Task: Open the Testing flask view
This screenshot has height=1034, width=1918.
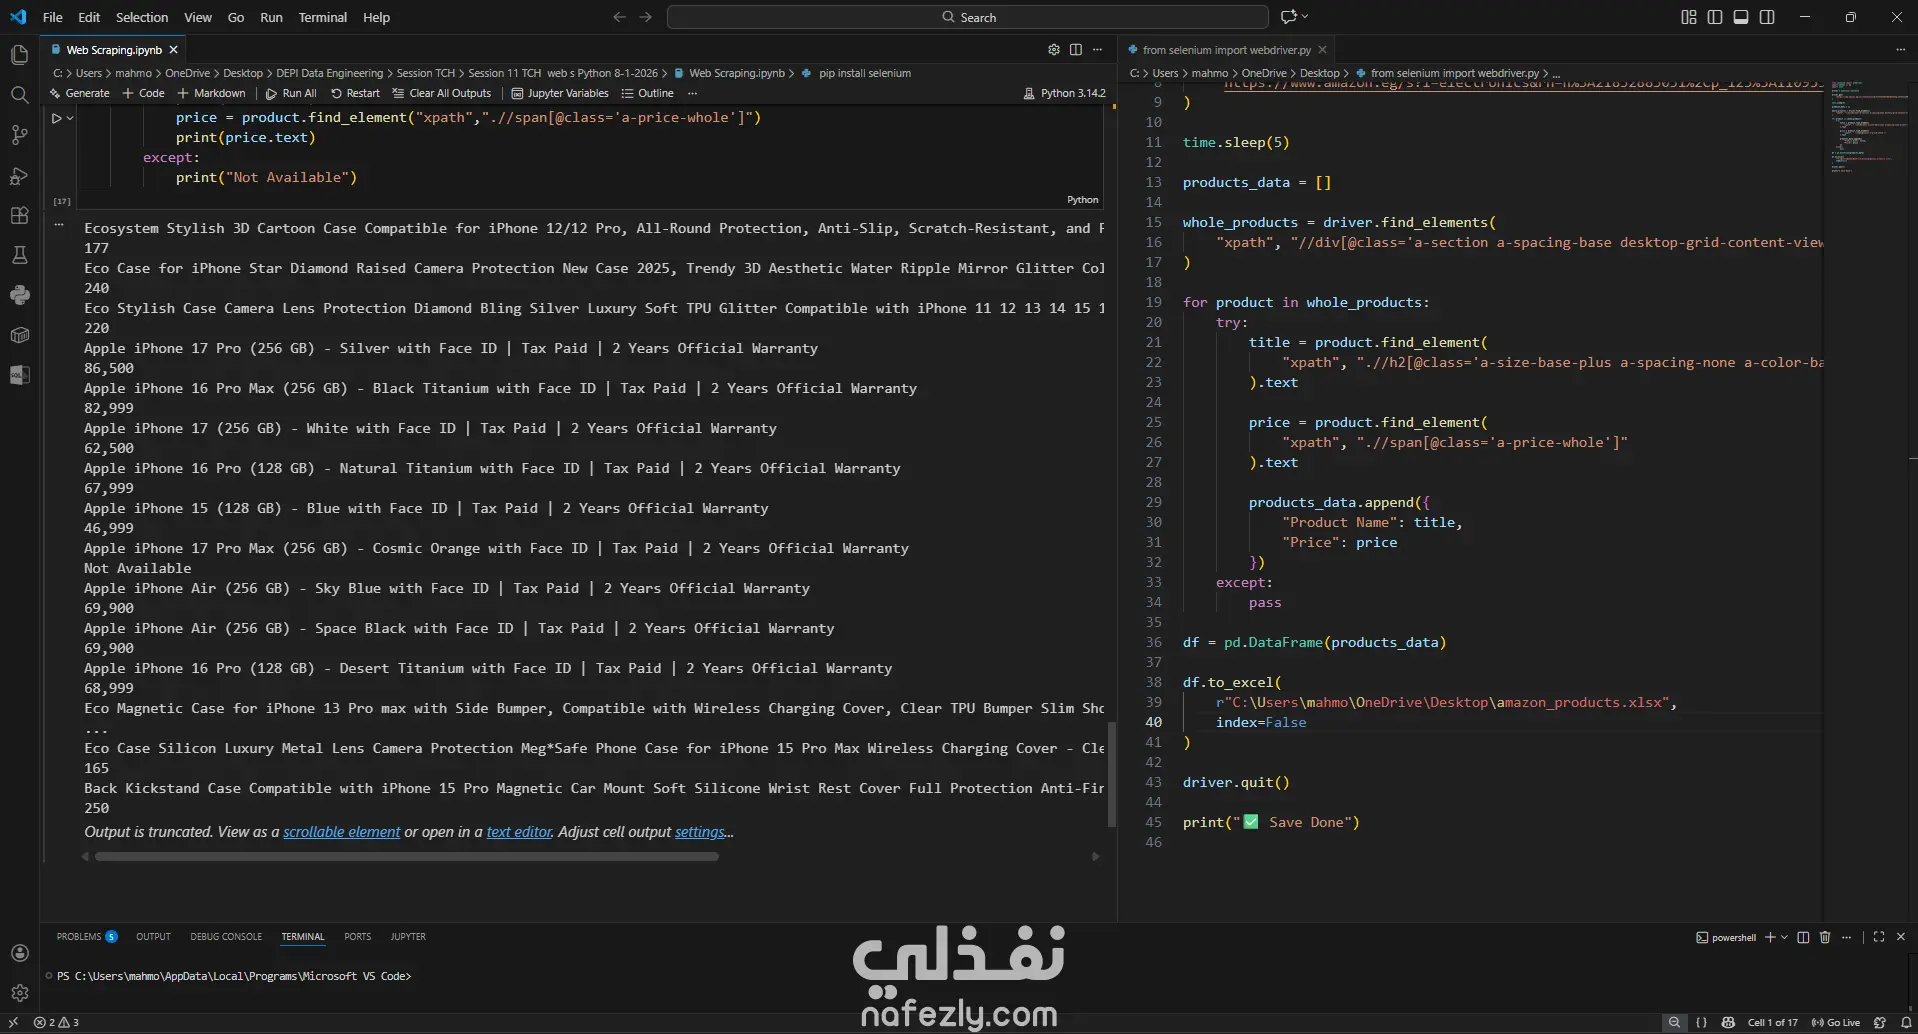Action: [x=19, y=255]
